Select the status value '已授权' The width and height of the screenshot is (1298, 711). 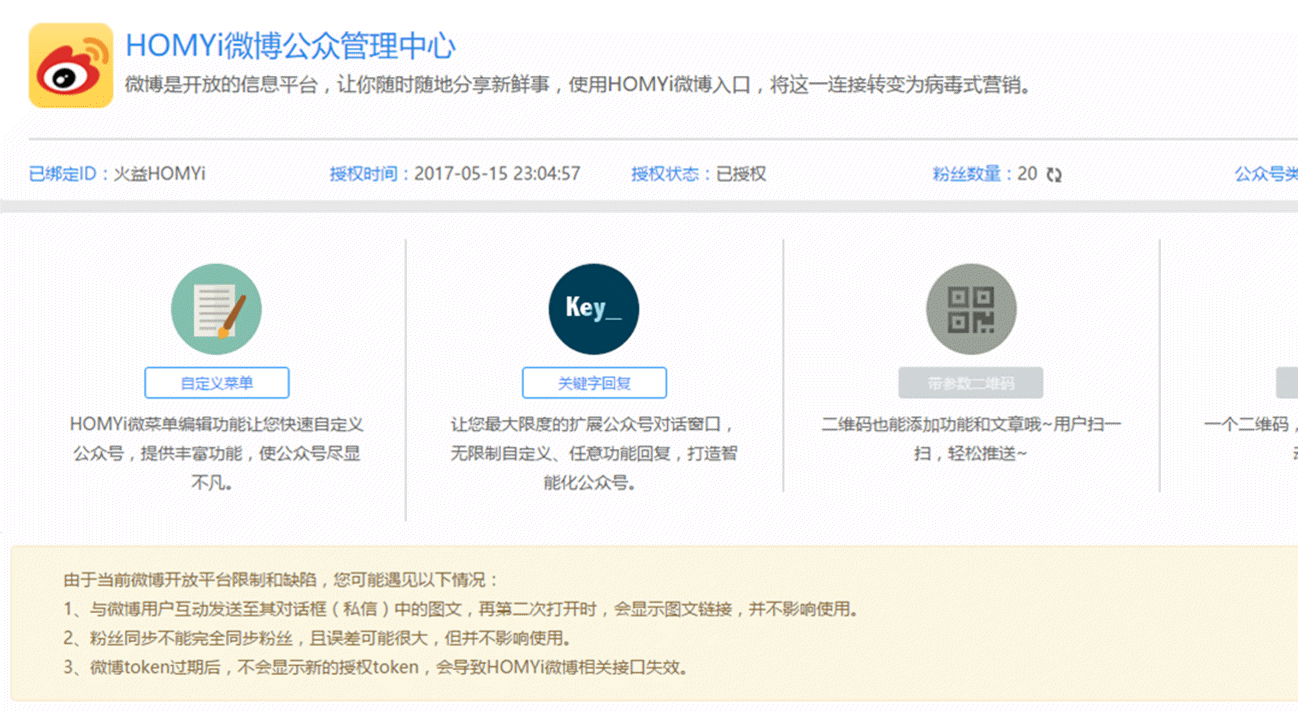pos(741,174)
